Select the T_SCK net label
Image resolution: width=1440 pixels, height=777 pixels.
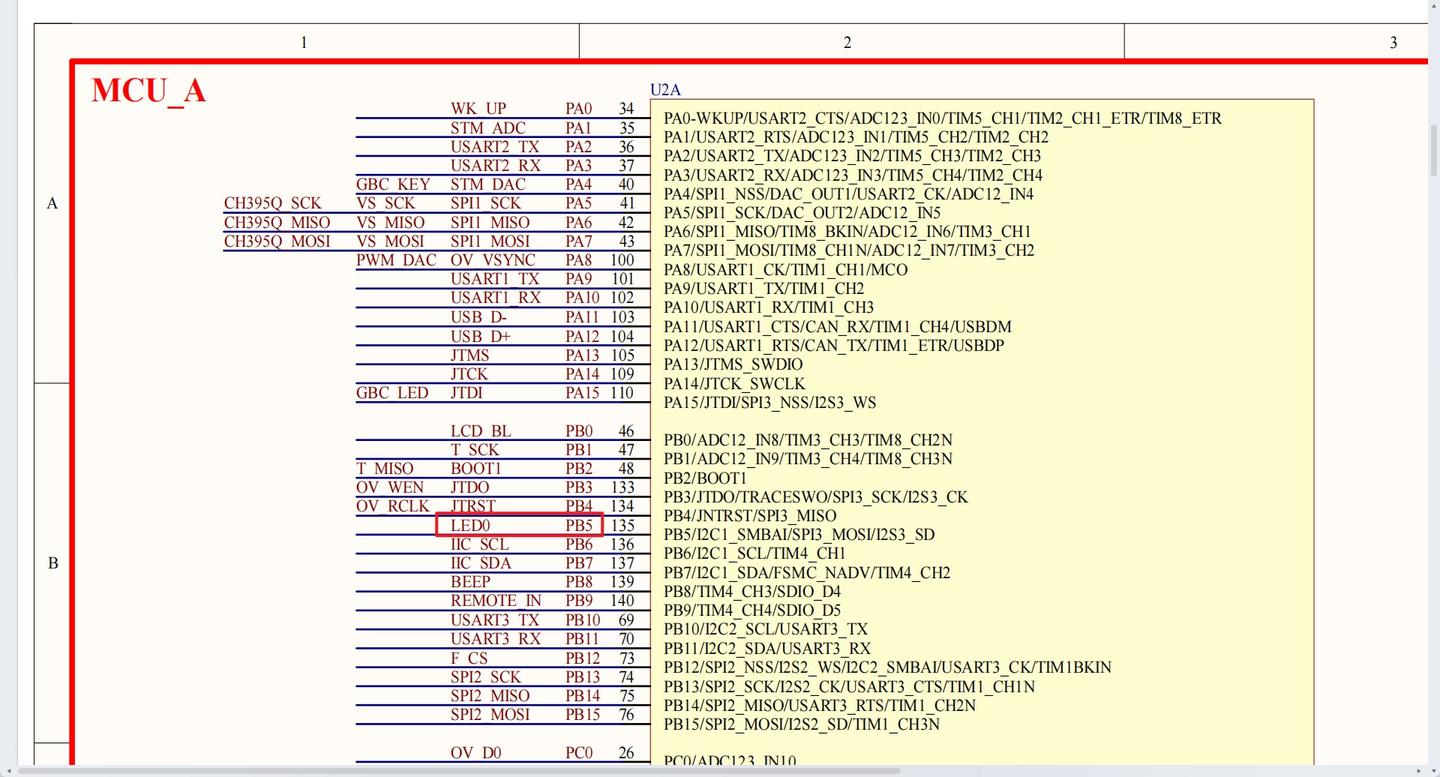(x=475, y=450)
